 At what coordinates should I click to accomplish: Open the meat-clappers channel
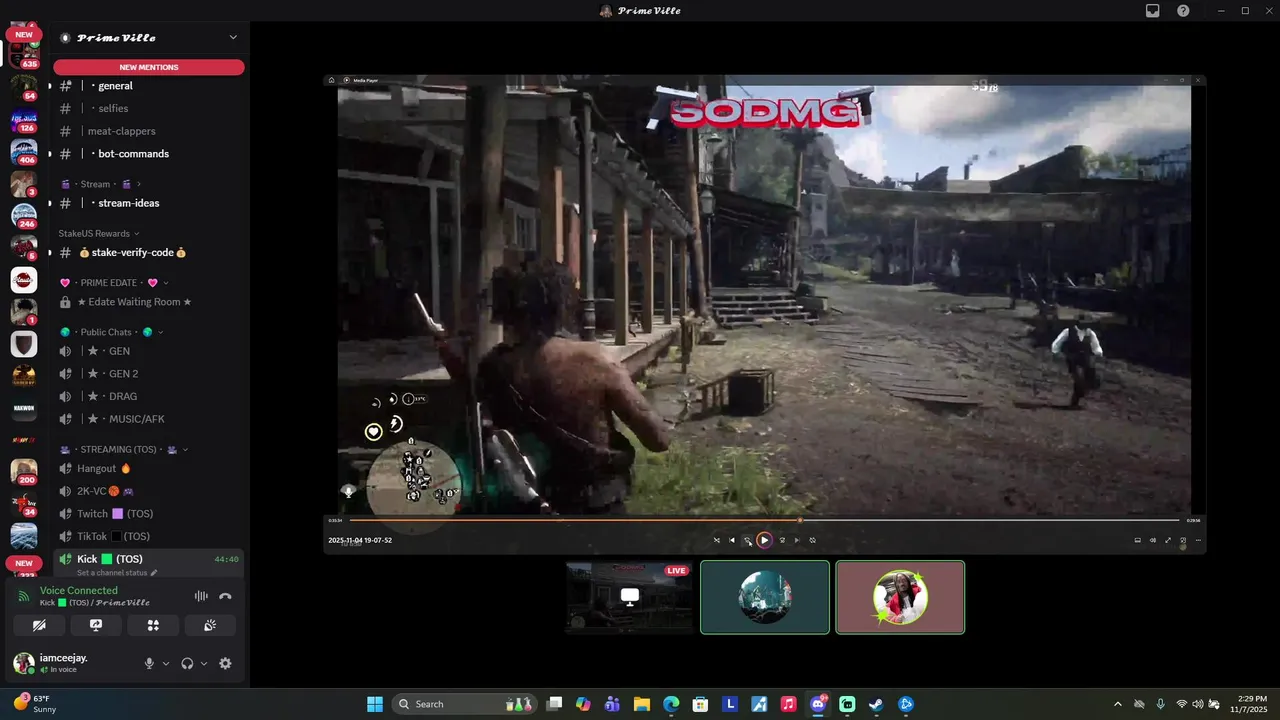pos(149,131)
